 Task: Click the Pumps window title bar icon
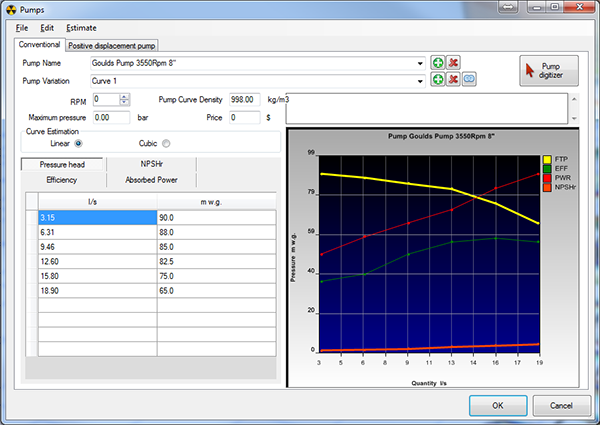(x=11, y=8)
